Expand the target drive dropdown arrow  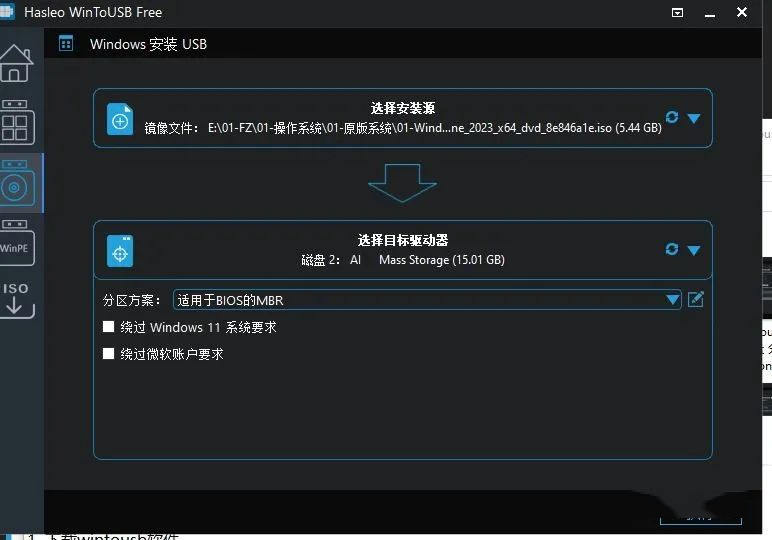pos(694,251)
